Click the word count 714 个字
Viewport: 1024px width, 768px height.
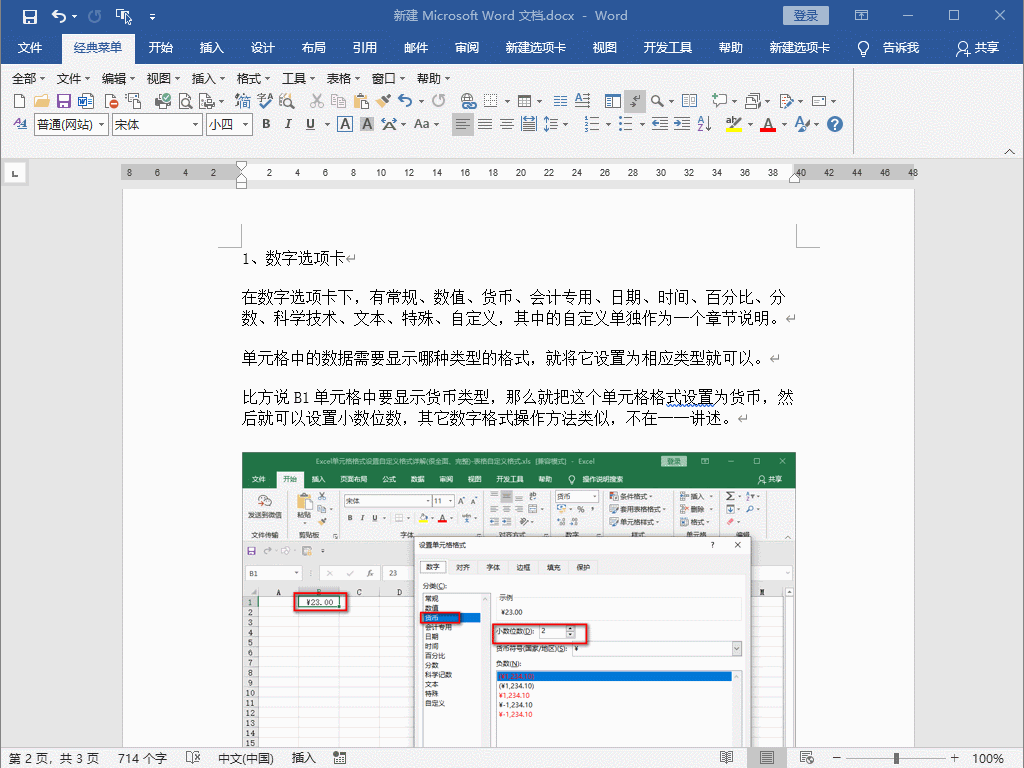point(142,758)
